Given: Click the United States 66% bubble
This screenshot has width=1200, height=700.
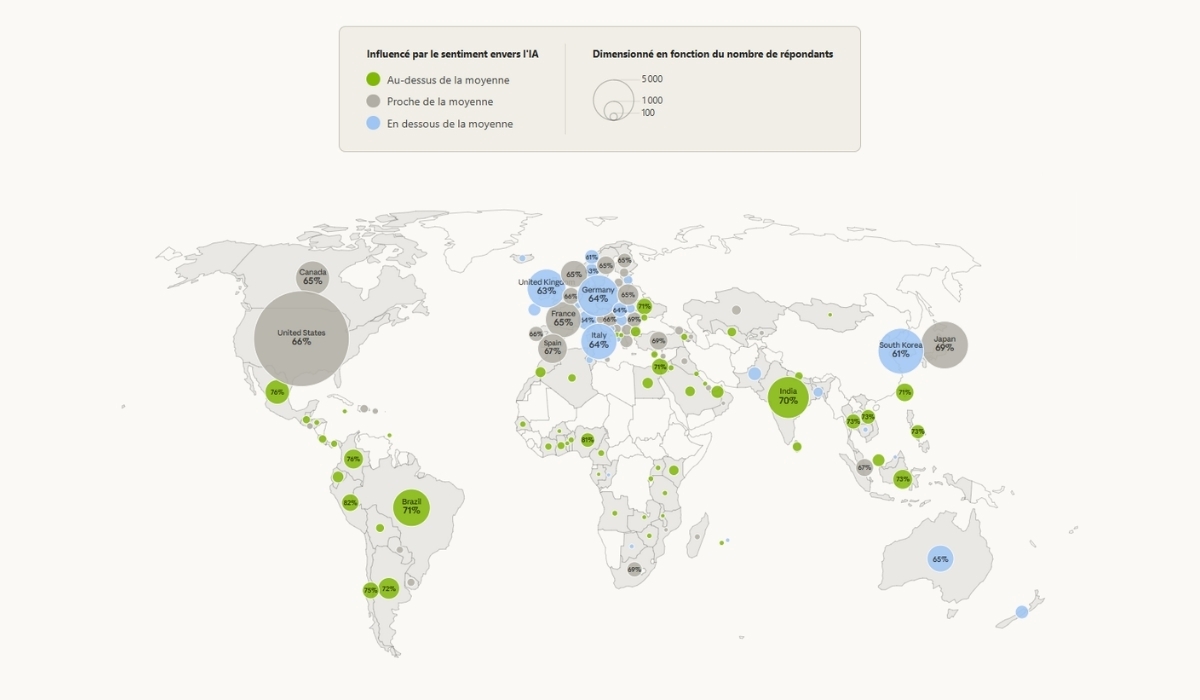Looking at the screenshot, I should tap(301, 337).
